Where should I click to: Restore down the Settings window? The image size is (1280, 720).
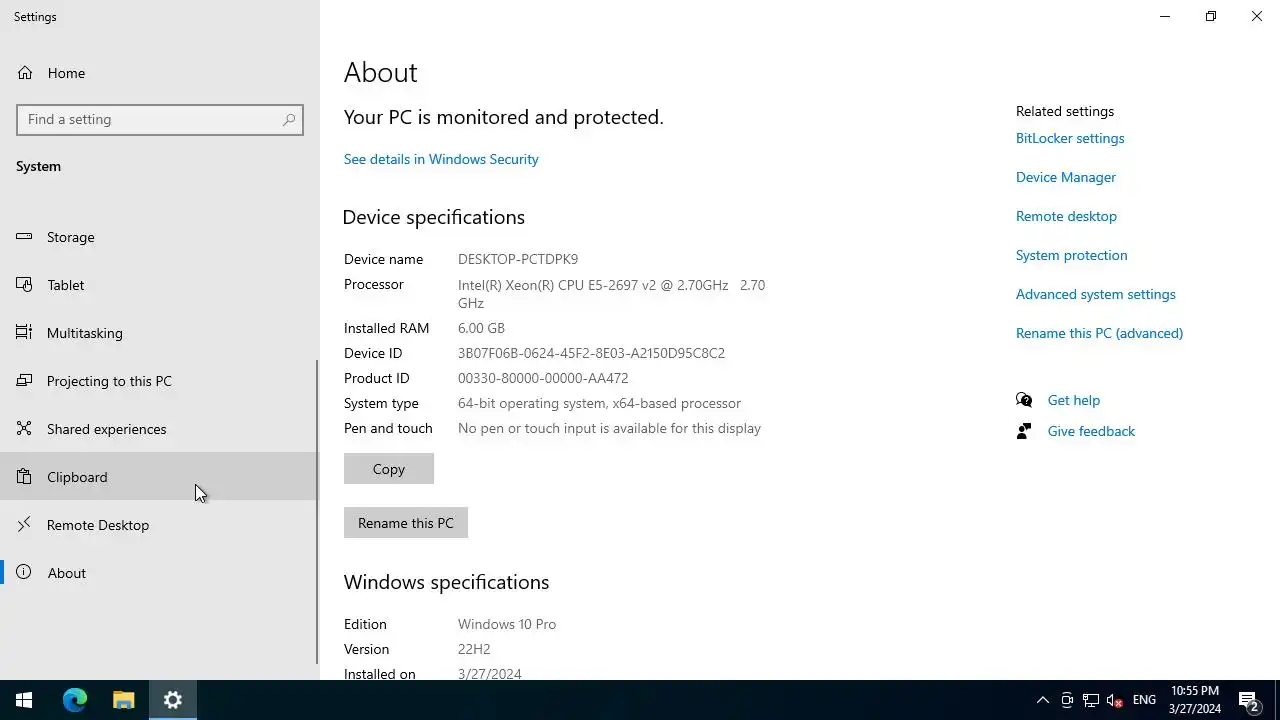(1211, 16)
